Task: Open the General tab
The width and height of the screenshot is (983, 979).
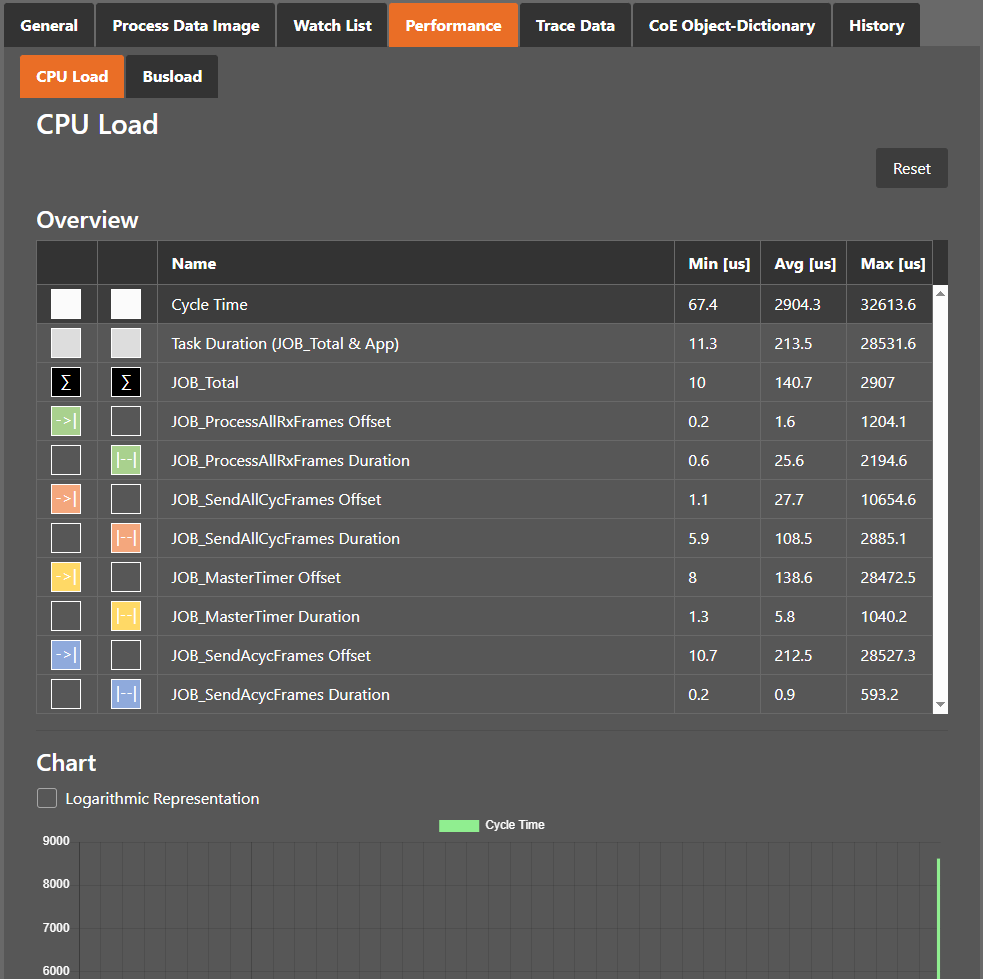Action: coord(49,25)
